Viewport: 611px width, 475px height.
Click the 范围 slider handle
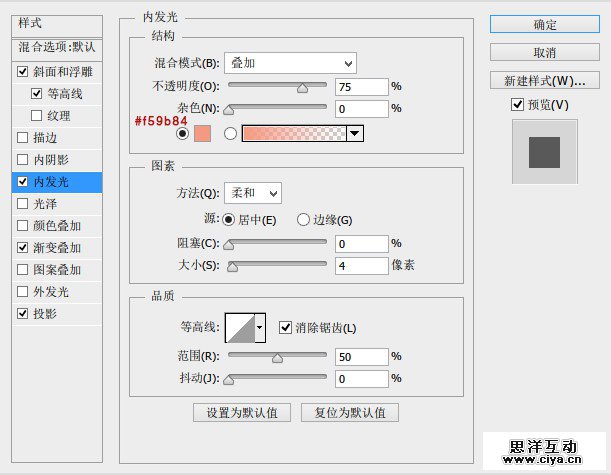point(277,358)
